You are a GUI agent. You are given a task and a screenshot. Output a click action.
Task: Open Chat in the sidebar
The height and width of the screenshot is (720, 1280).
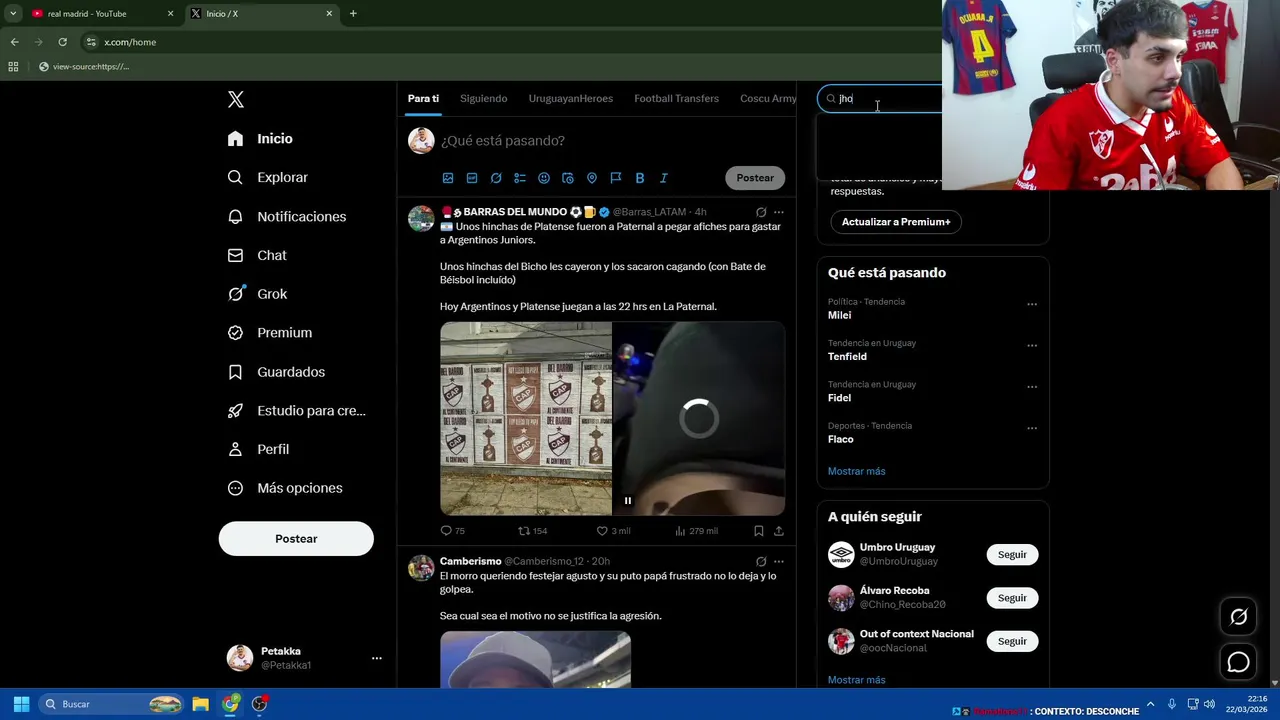257,255
